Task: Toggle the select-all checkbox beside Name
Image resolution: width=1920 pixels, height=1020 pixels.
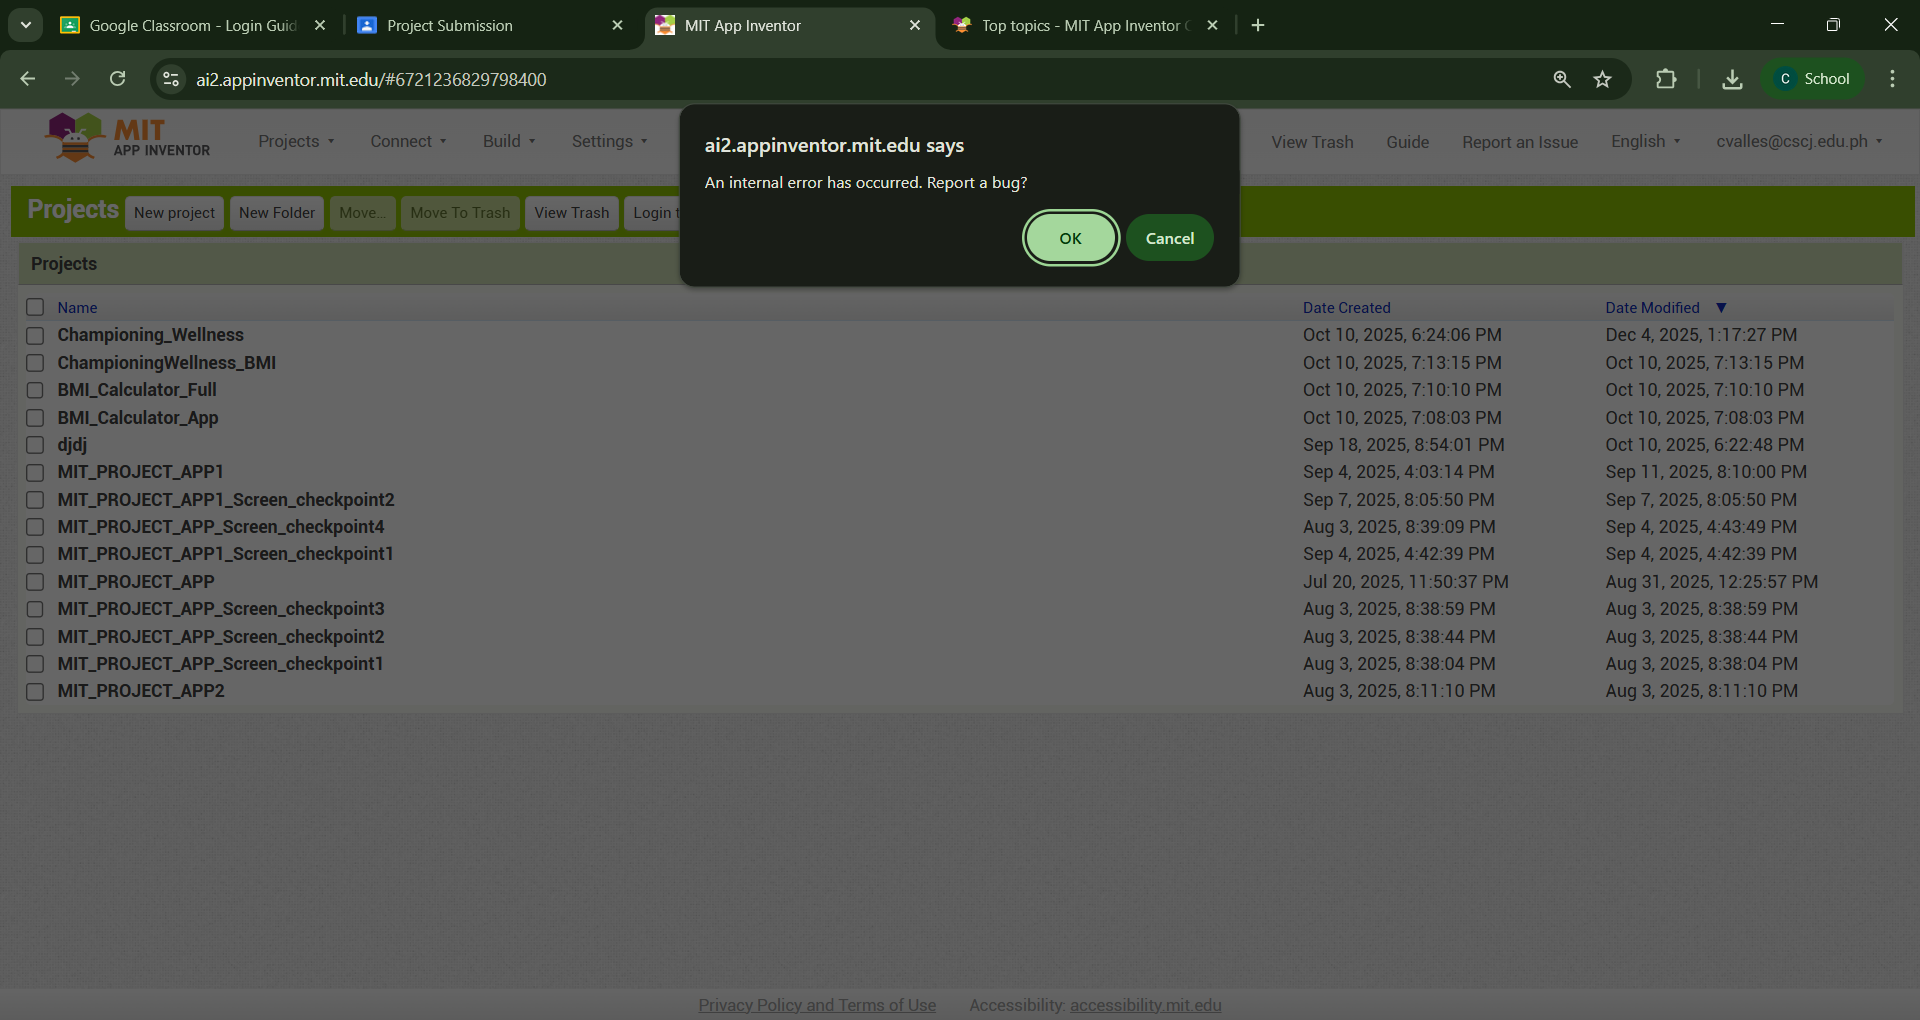Action: [35, 307]
